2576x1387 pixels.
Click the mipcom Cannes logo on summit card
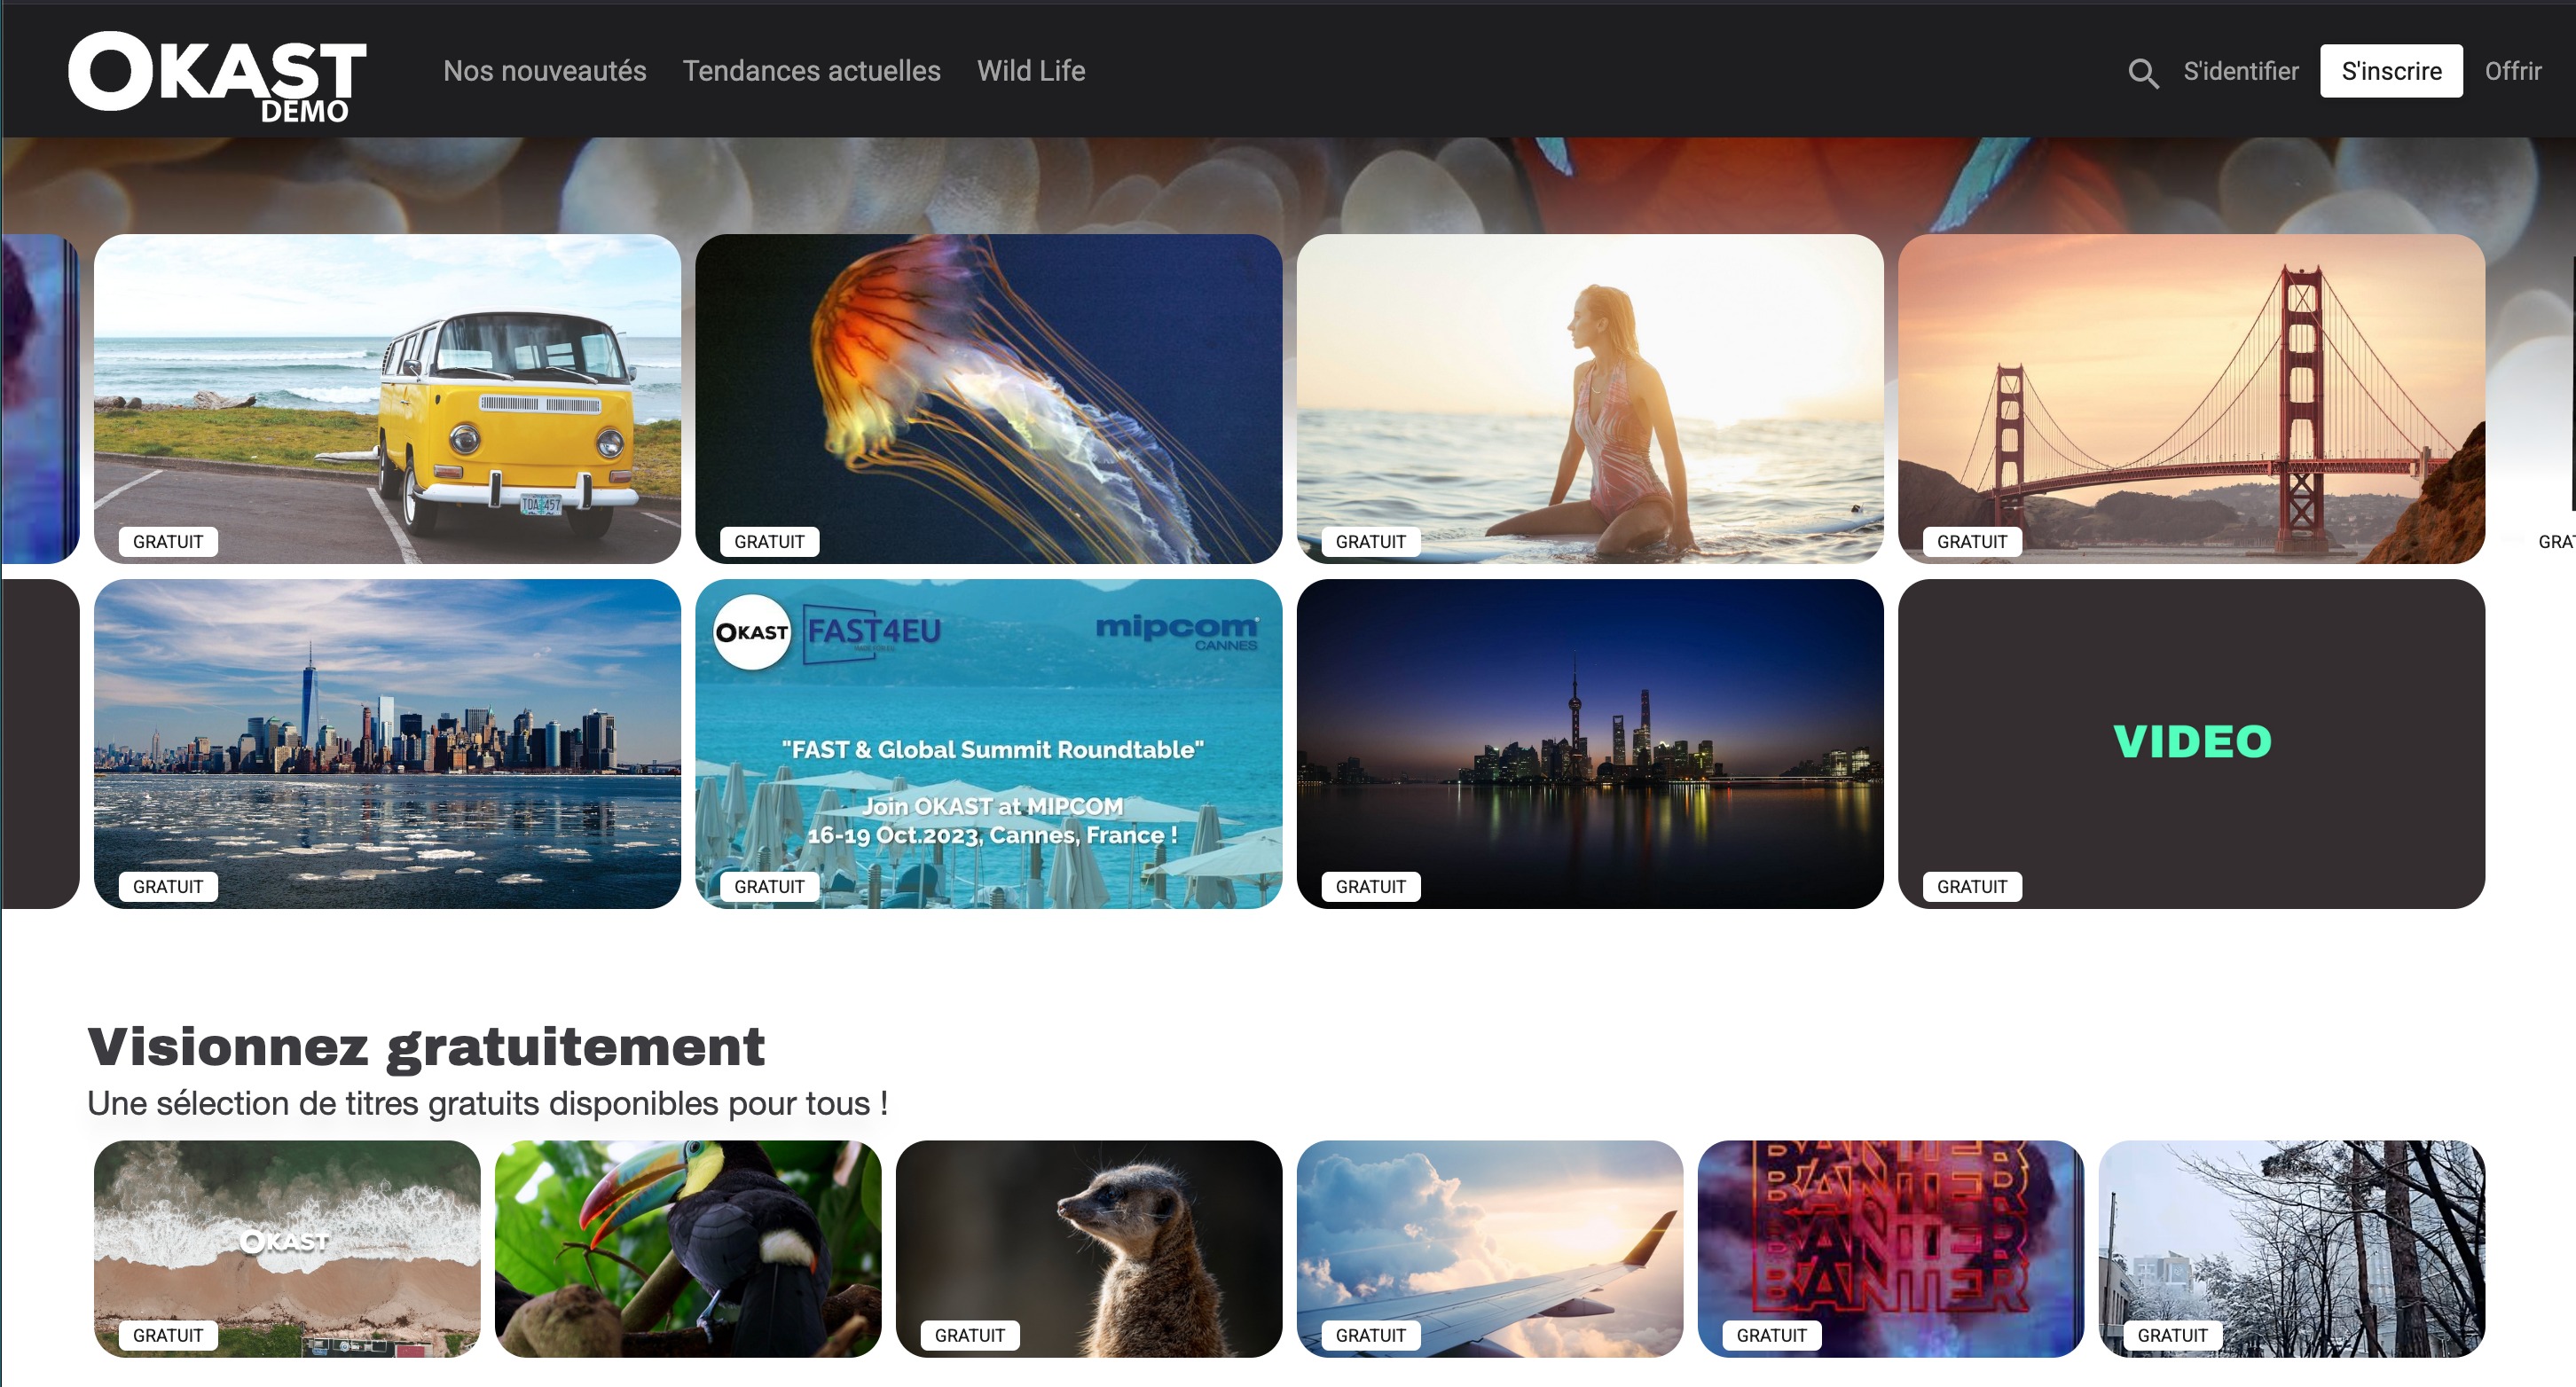tap(1177, 632)
